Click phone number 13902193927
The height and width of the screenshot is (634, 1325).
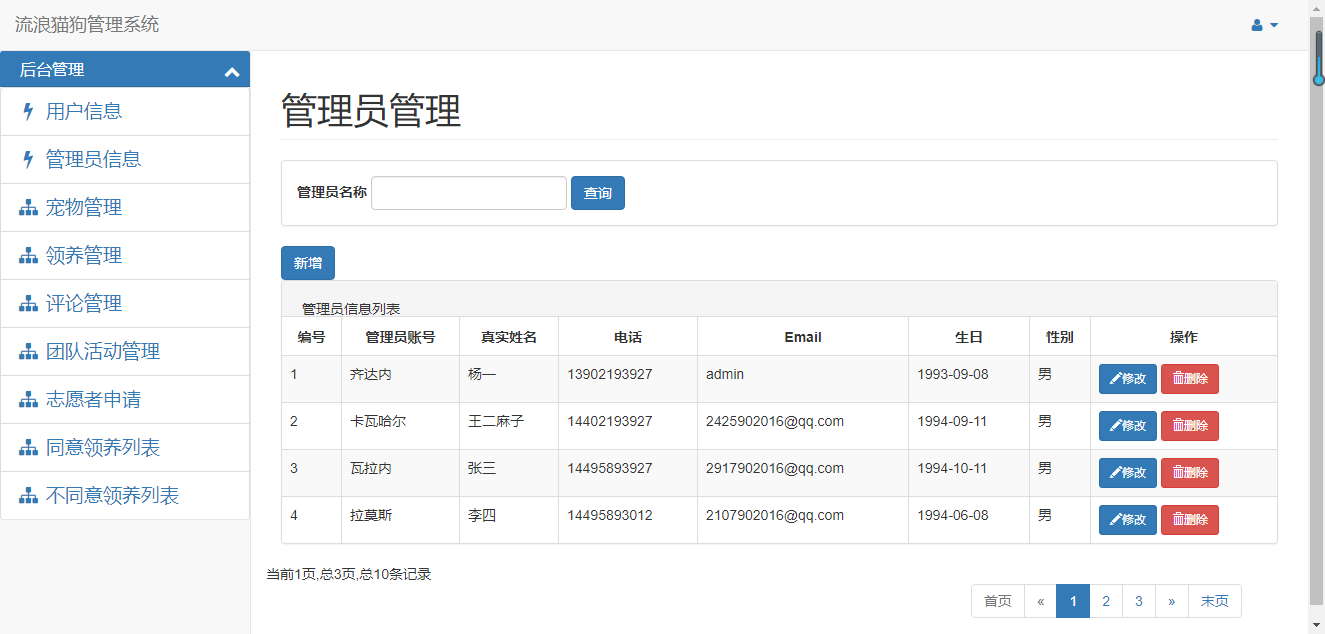point(610,374)
